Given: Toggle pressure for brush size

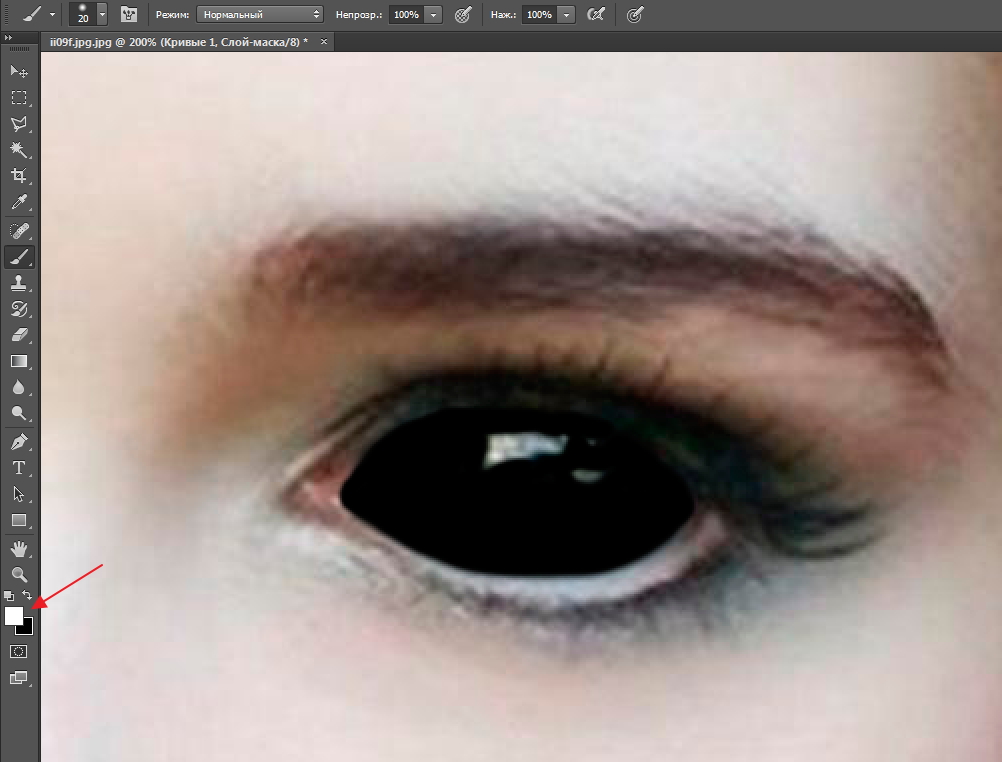Looking at the screenshot, I should coord(634,14).
